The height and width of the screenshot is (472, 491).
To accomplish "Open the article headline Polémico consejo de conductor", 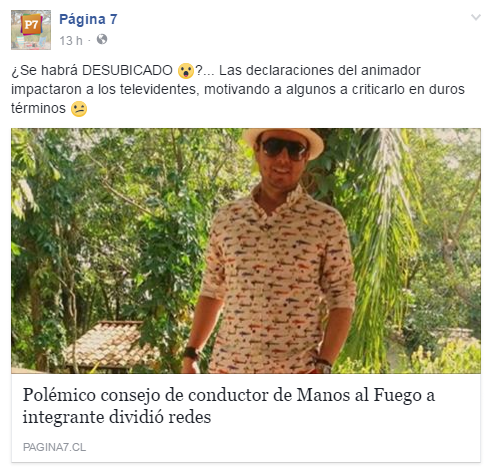I will click(229, 406).
